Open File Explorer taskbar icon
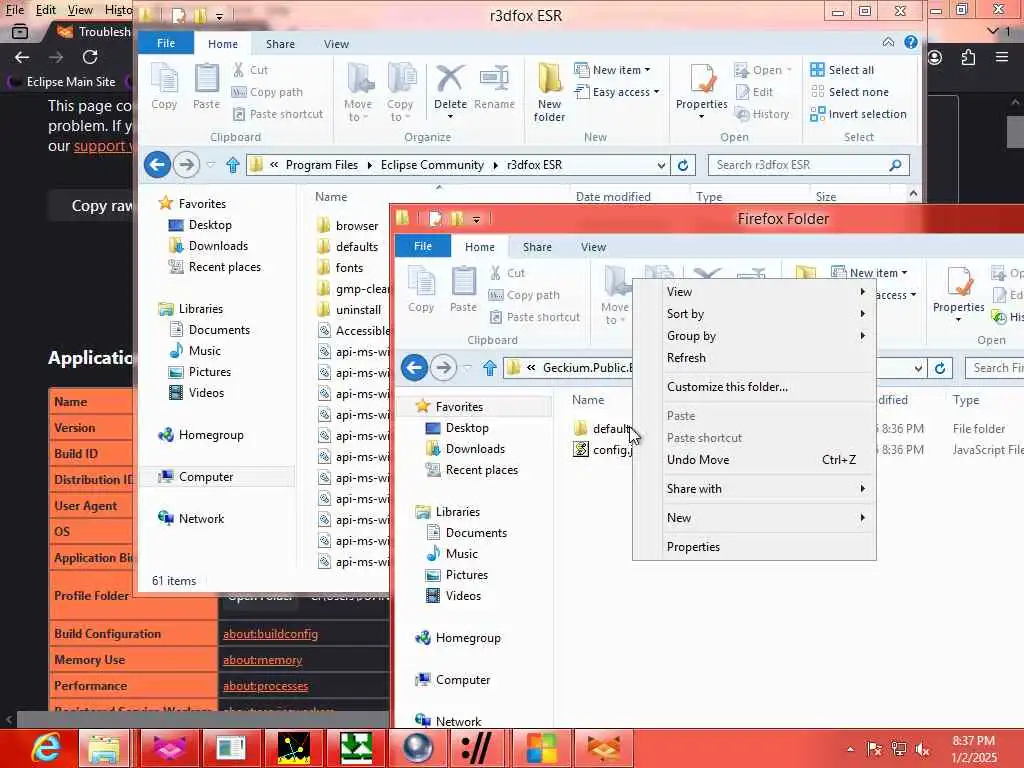Screen dimensions: 1024x768 click(104, 748)
